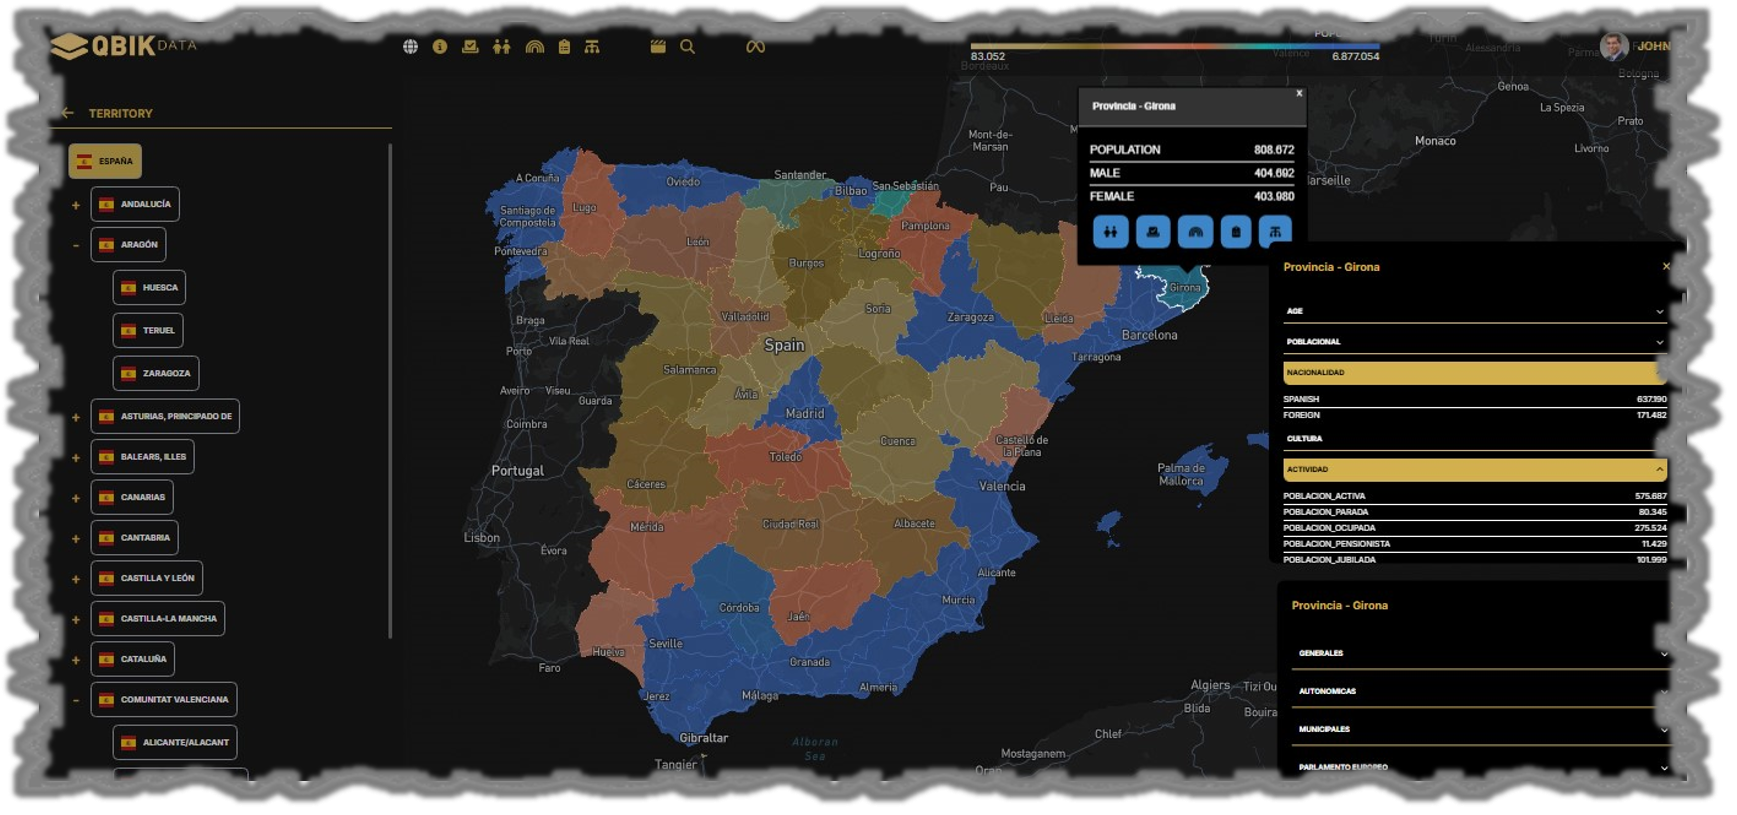Open the NACIONALIDAD section header
This screenshot has height=815, width=1737.
pos(1473,373)
